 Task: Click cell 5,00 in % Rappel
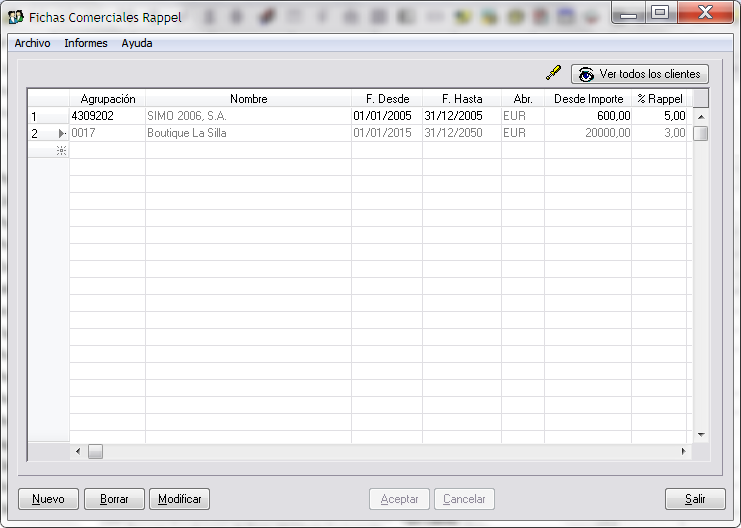(x=659, y=116)
